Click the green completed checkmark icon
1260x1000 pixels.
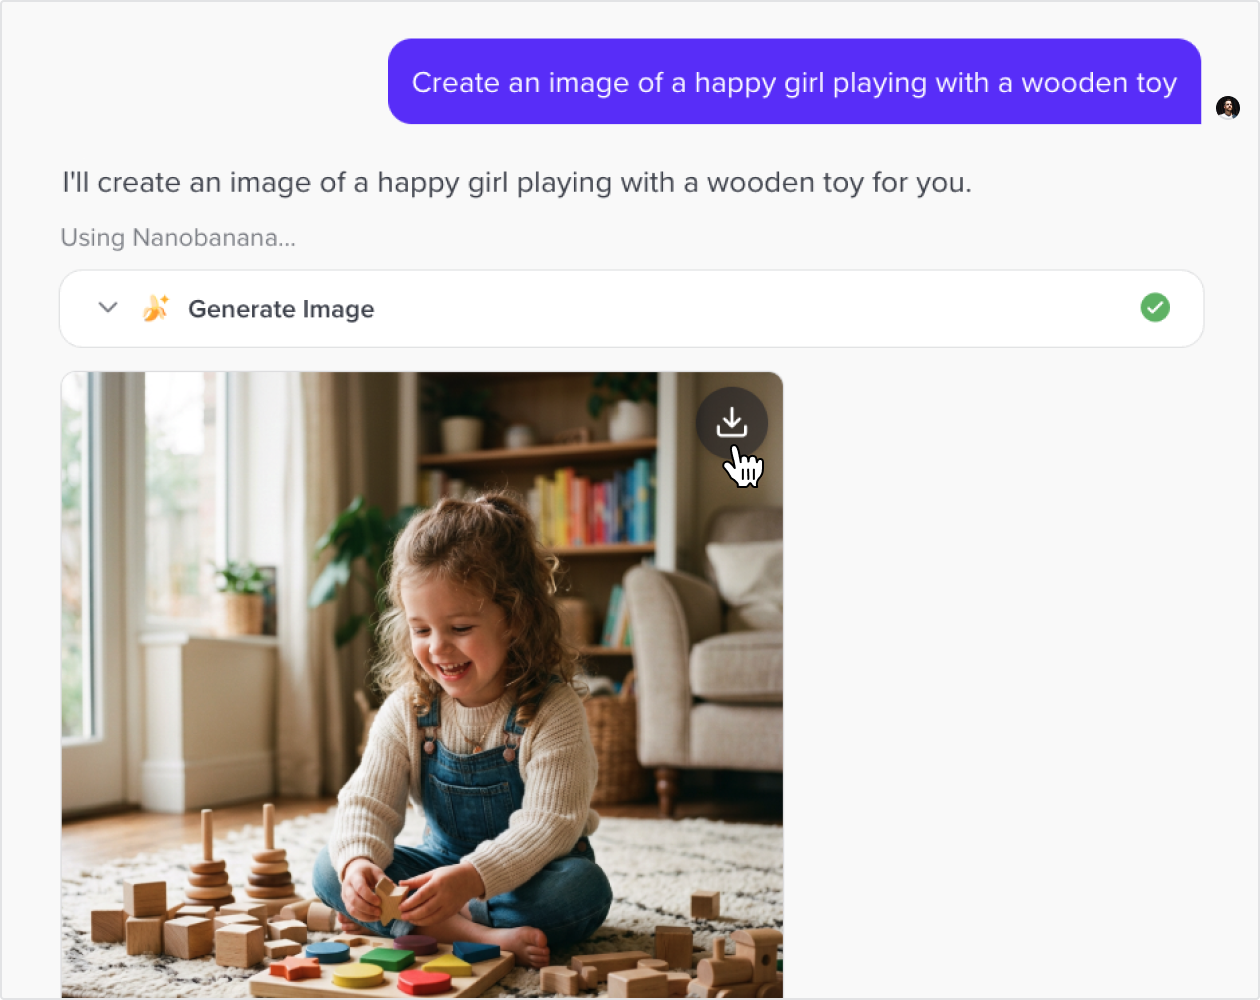1155,308
